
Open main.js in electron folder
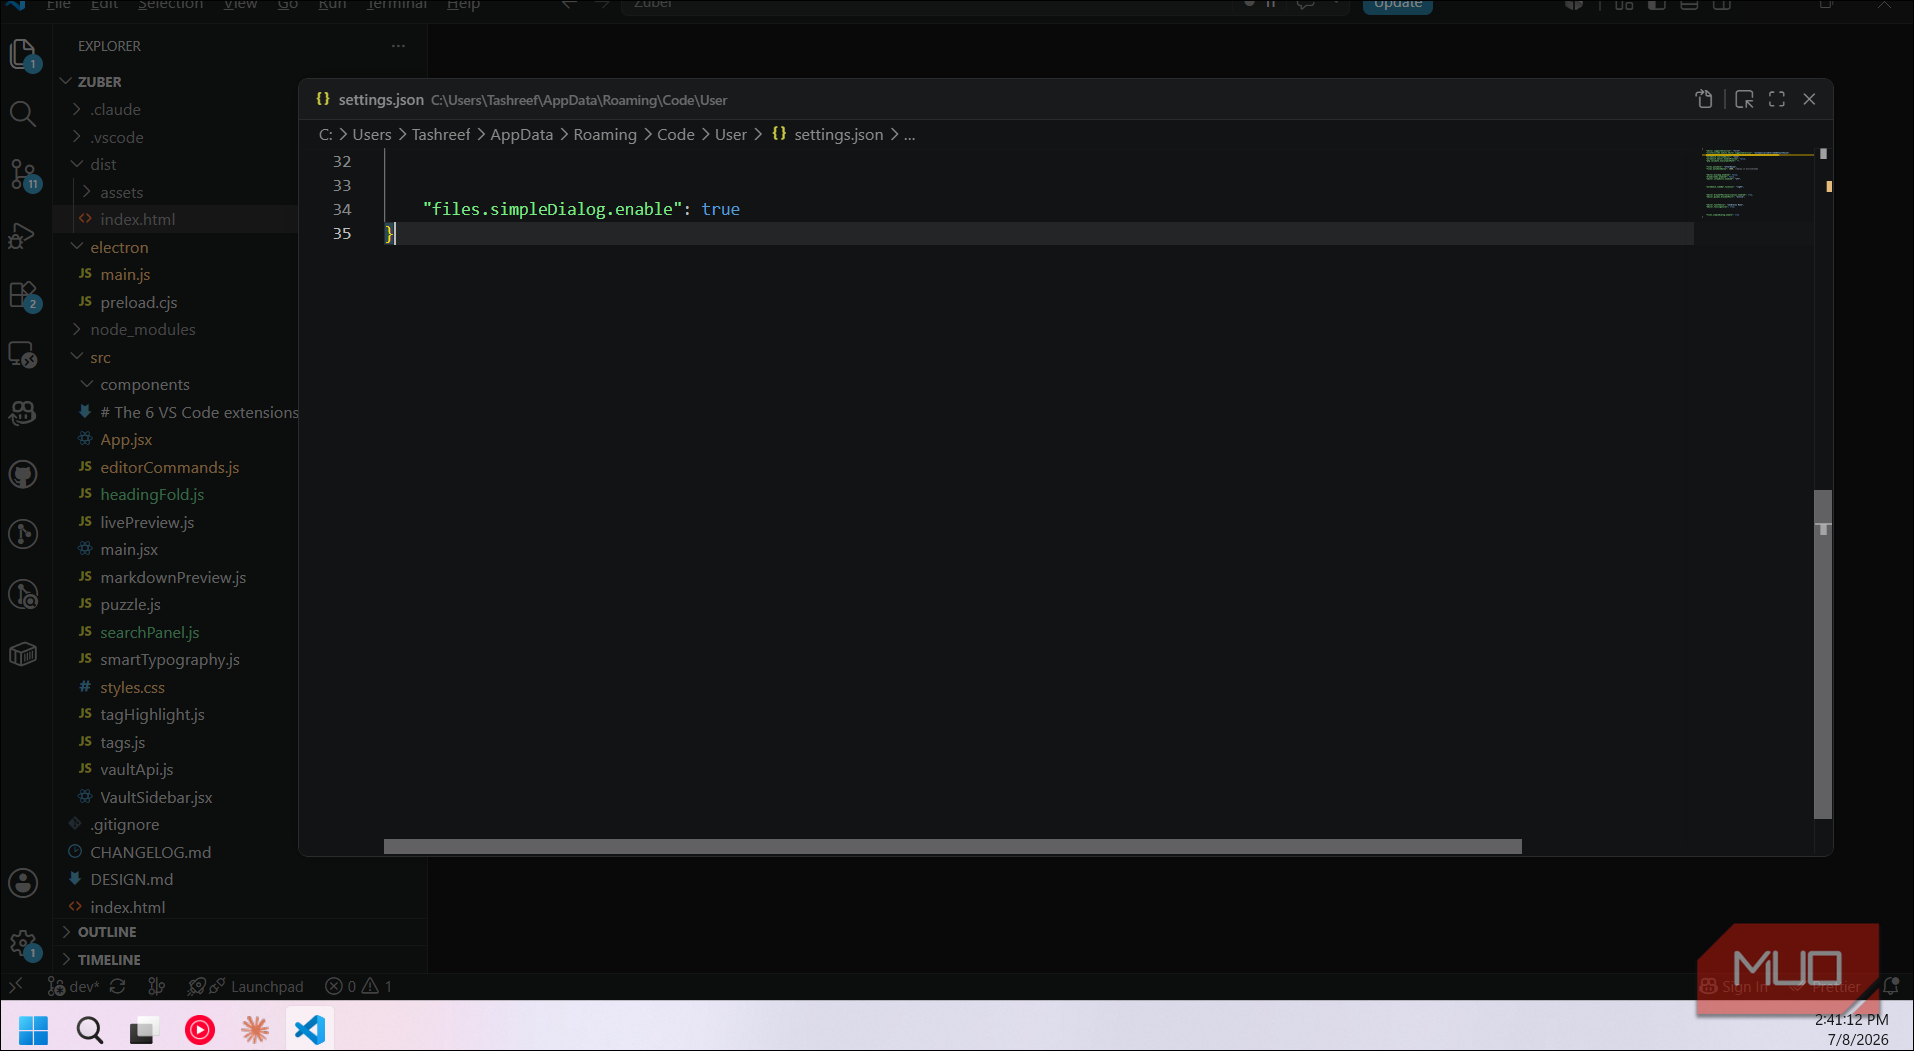click(x=125, y=274)
